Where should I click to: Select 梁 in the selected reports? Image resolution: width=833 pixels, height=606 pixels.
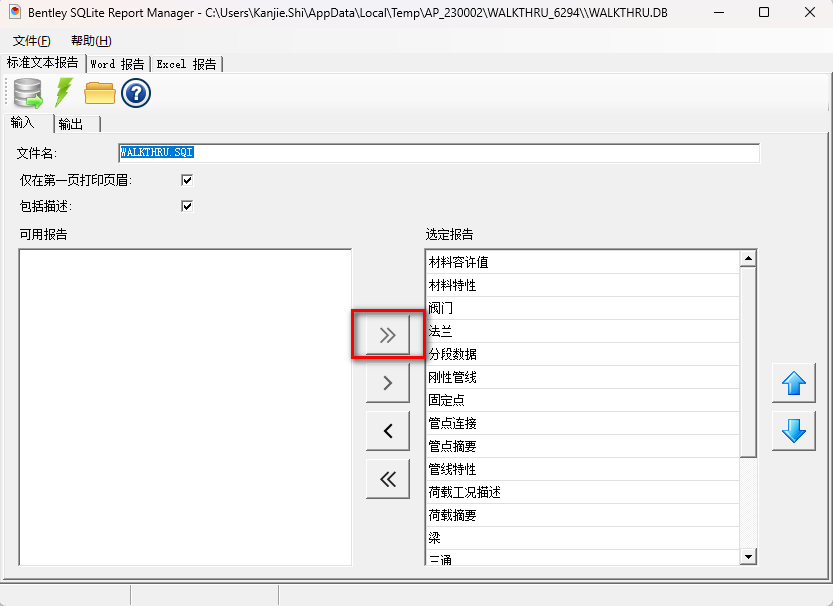coord(583,538)
